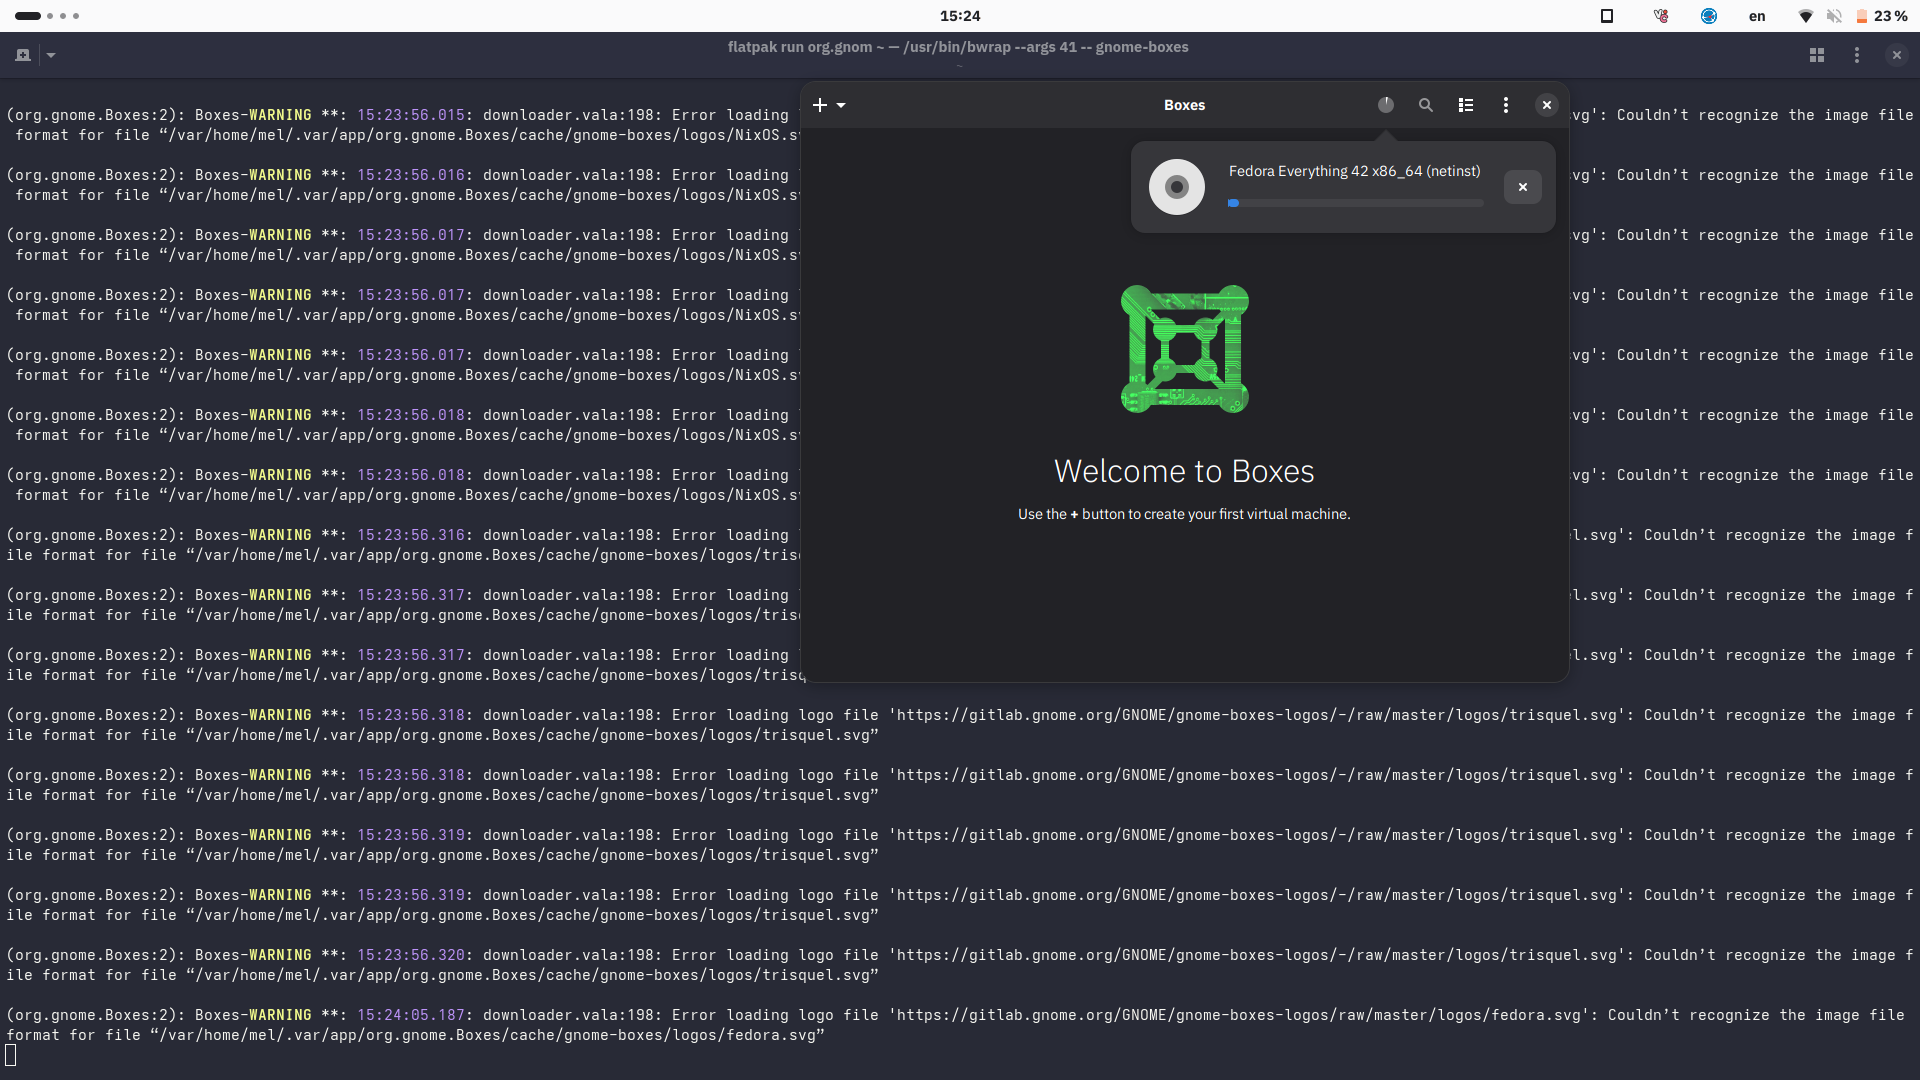Open new terminal tab icon
Viewport: 1920px width, 1080px height.
pos(23,55)
